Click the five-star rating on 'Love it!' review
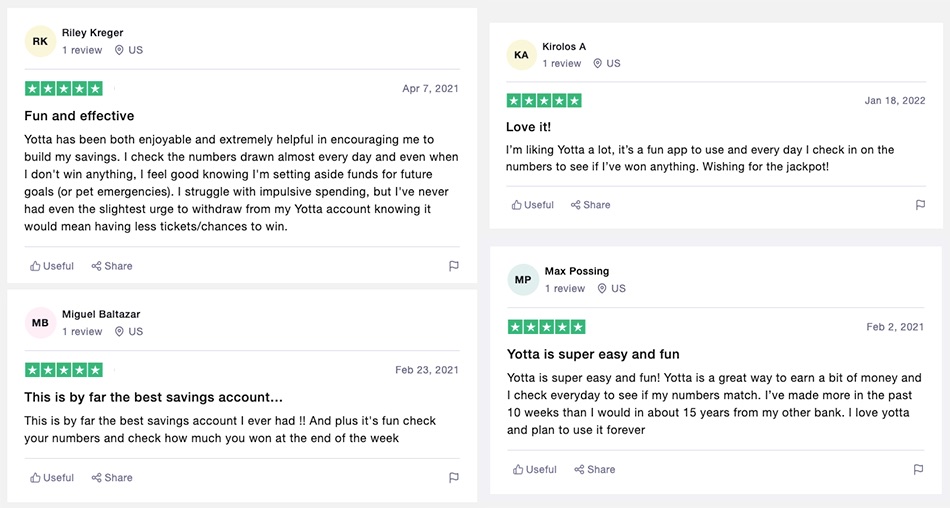 coord(545,101)
